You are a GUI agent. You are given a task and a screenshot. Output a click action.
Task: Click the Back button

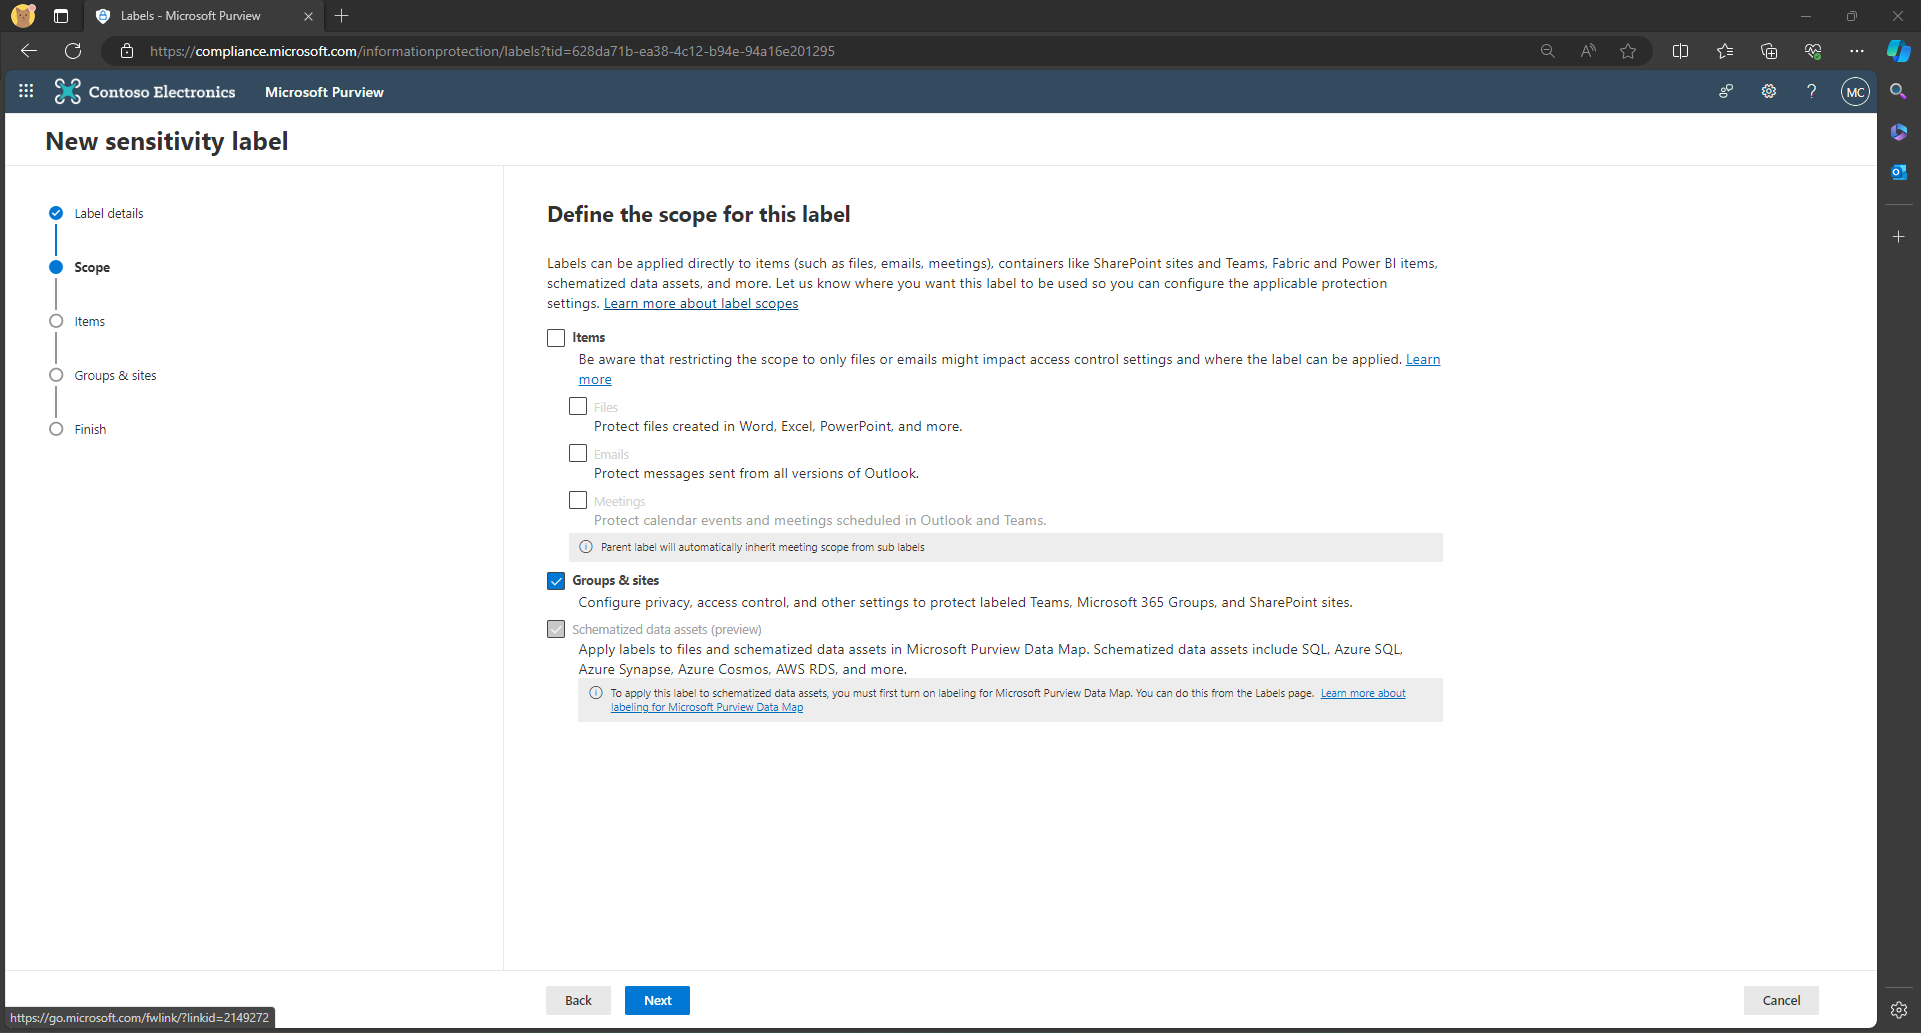tap(578, 1000)
